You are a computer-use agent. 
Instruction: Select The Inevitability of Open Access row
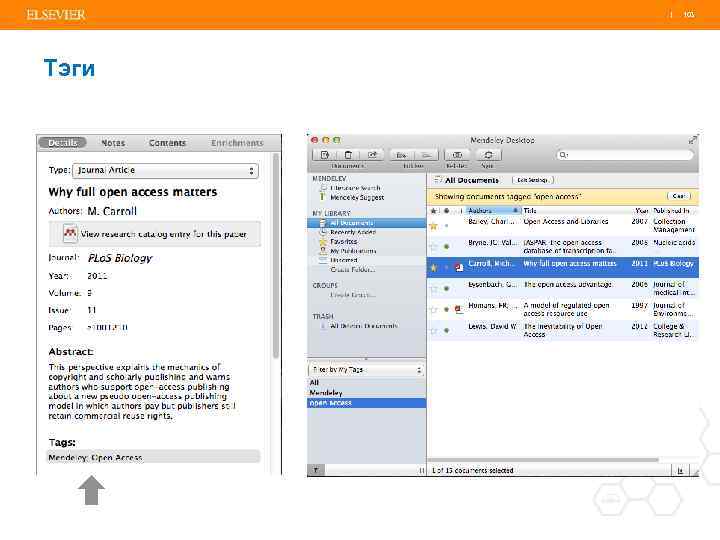point(563,330)
